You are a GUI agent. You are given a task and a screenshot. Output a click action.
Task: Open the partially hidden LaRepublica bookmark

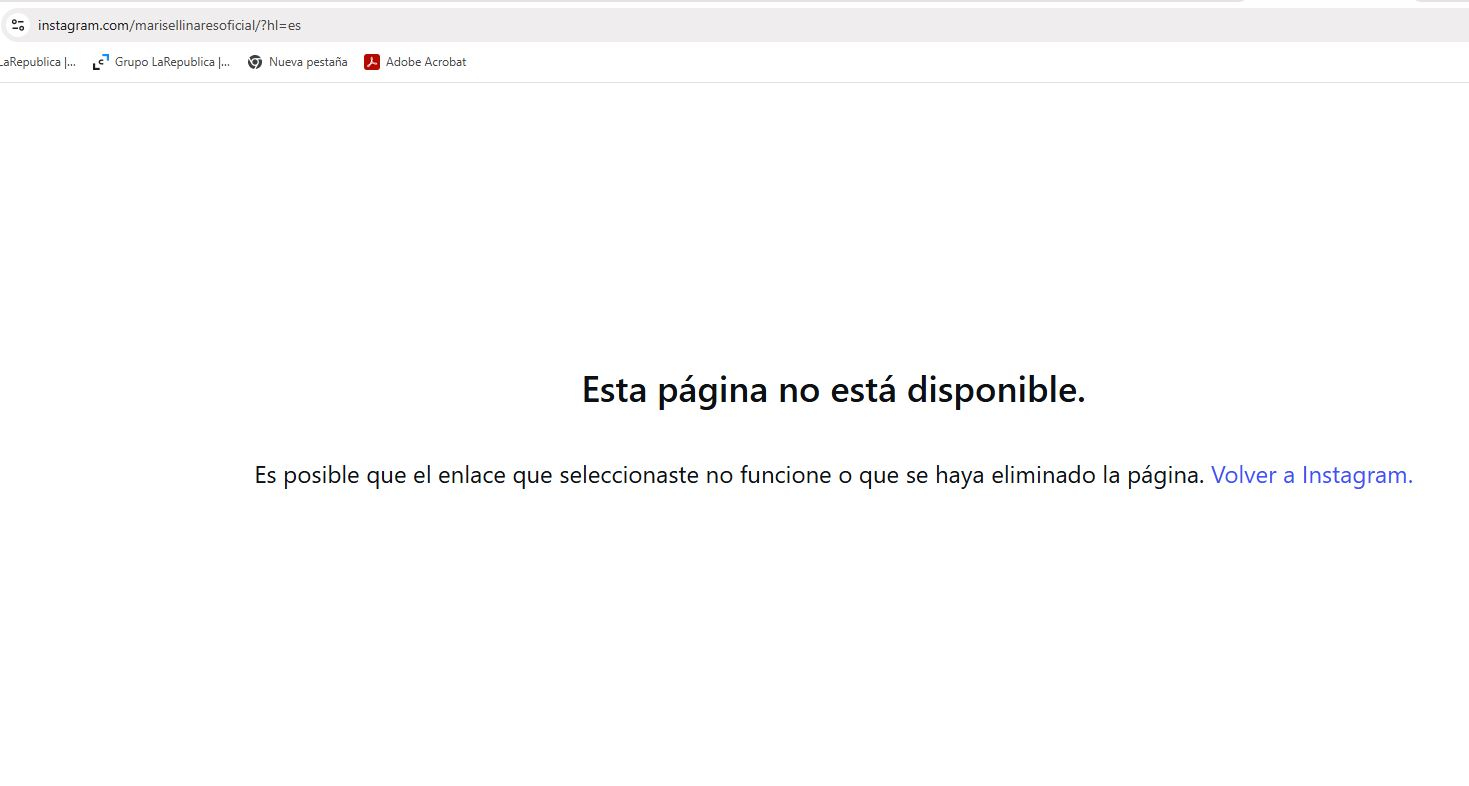pos(37,62)
